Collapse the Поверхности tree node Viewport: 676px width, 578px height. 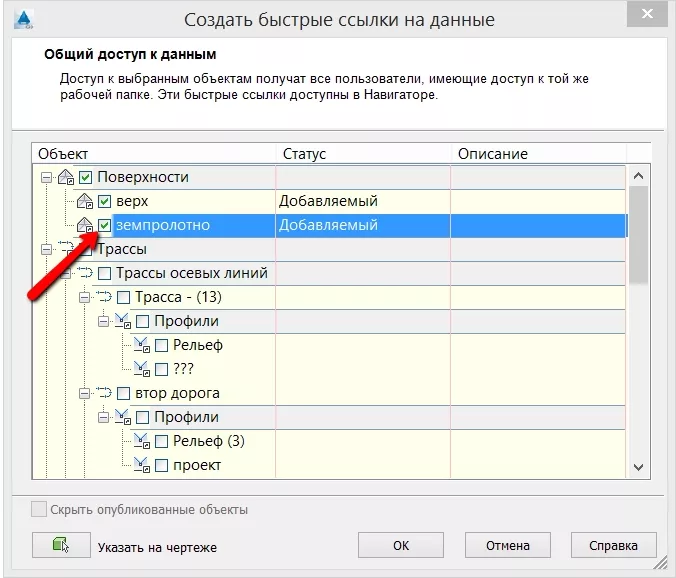click(46, 177)
